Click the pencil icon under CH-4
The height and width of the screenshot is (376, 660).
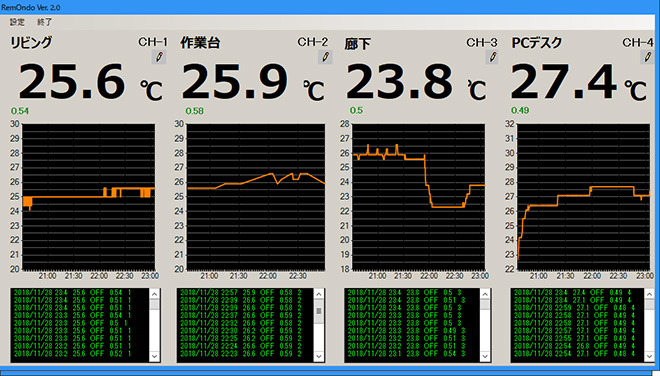(x=648, y=57)
